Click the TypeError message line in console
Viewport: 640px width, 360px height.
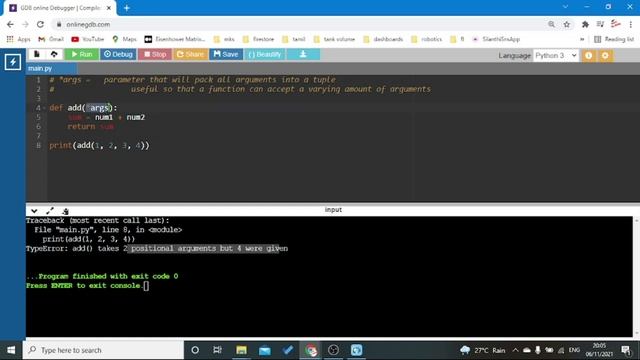click(x=157, y=249)
